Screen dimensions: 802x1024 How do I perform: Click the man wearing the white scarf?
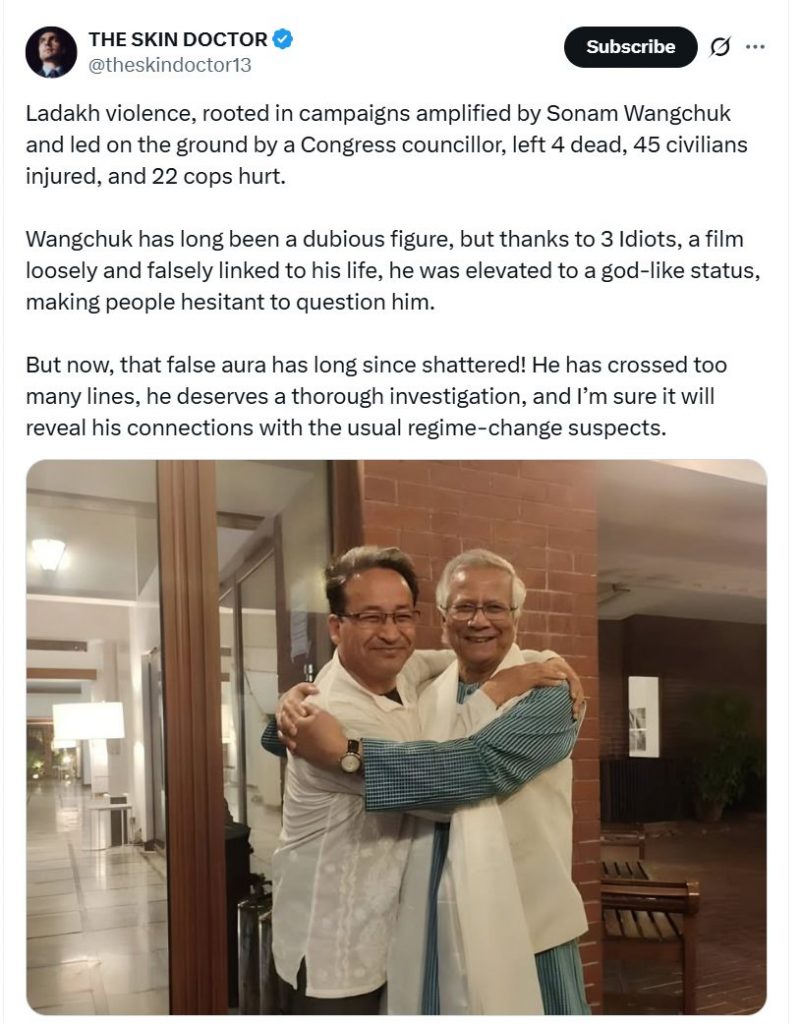pyautogui.click(x=496, y=784)
